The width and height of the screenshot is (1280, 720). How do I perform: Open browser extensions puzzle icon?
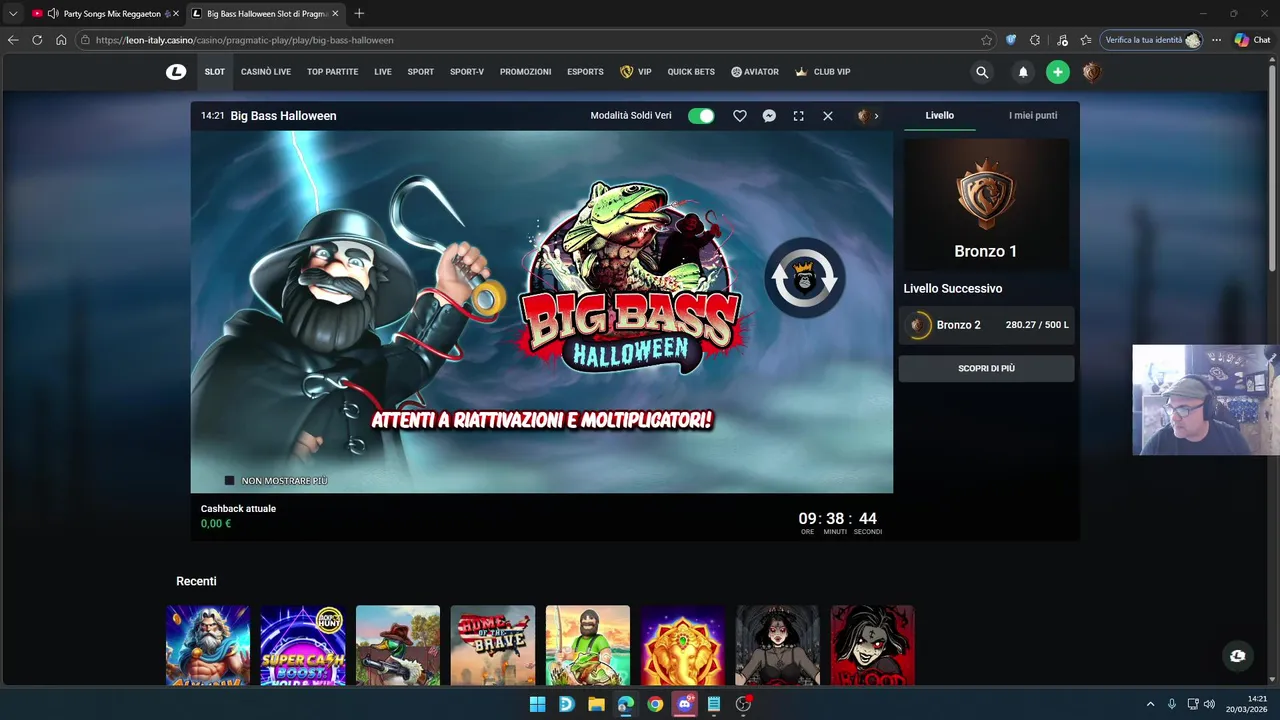(x=1035, y=40)
